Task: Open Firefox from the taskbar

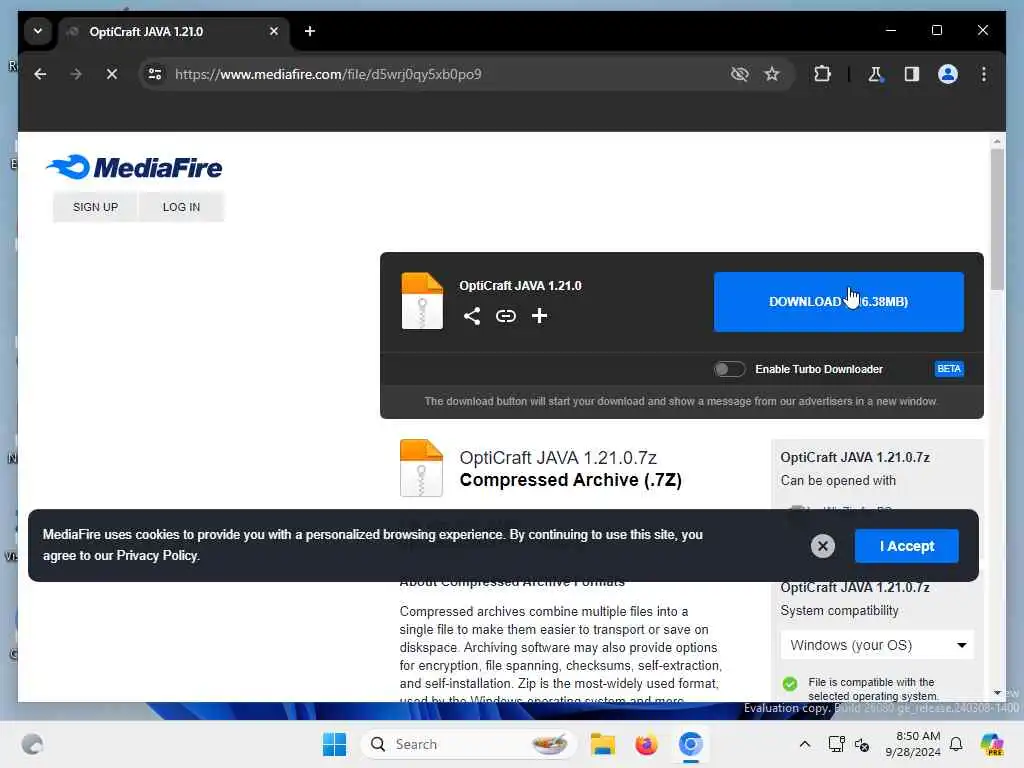Action: [646, 744]
